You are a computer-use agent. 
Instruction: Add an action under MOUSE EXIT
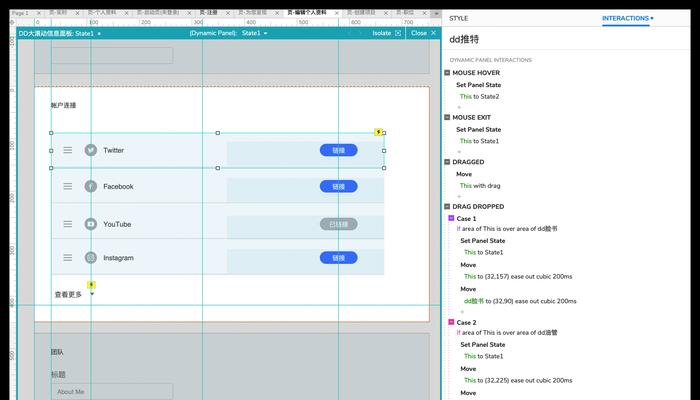point(459,152)
